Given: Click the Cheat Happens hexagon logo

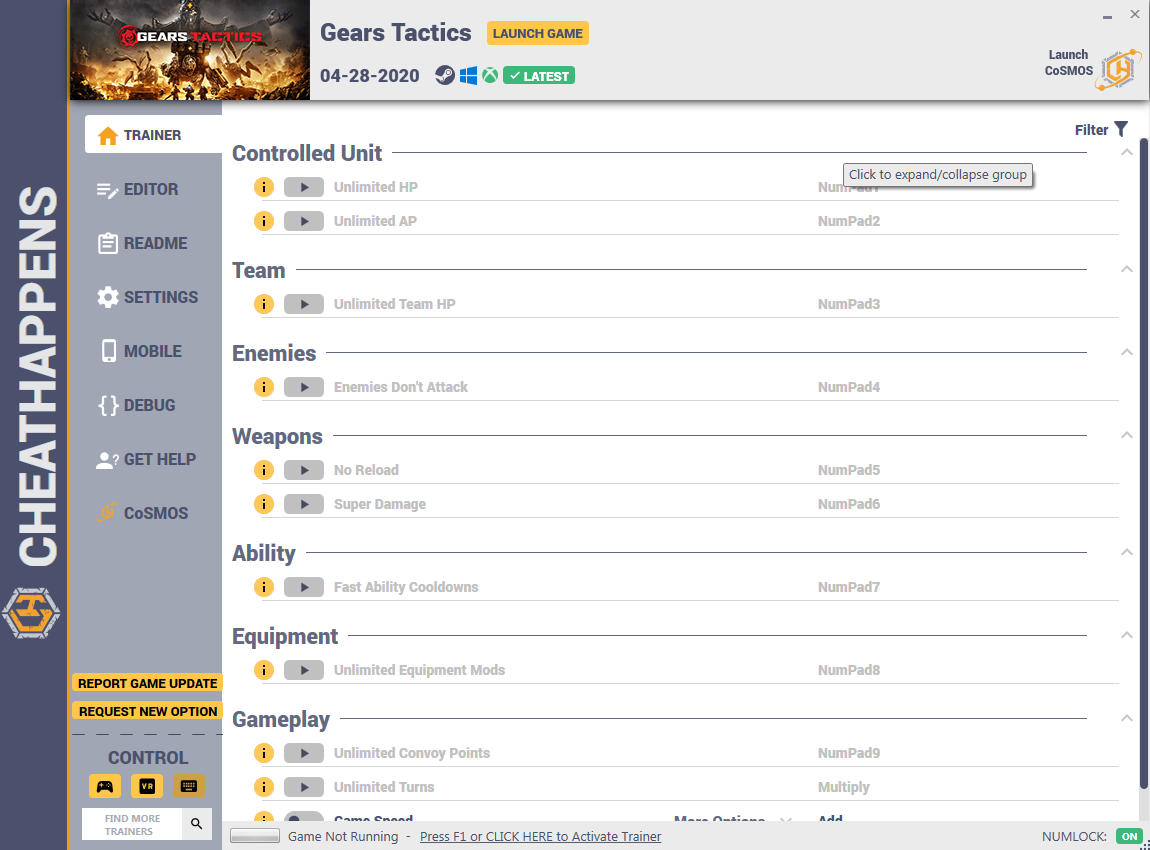Looking at the screenshot, I should point(31,613).
